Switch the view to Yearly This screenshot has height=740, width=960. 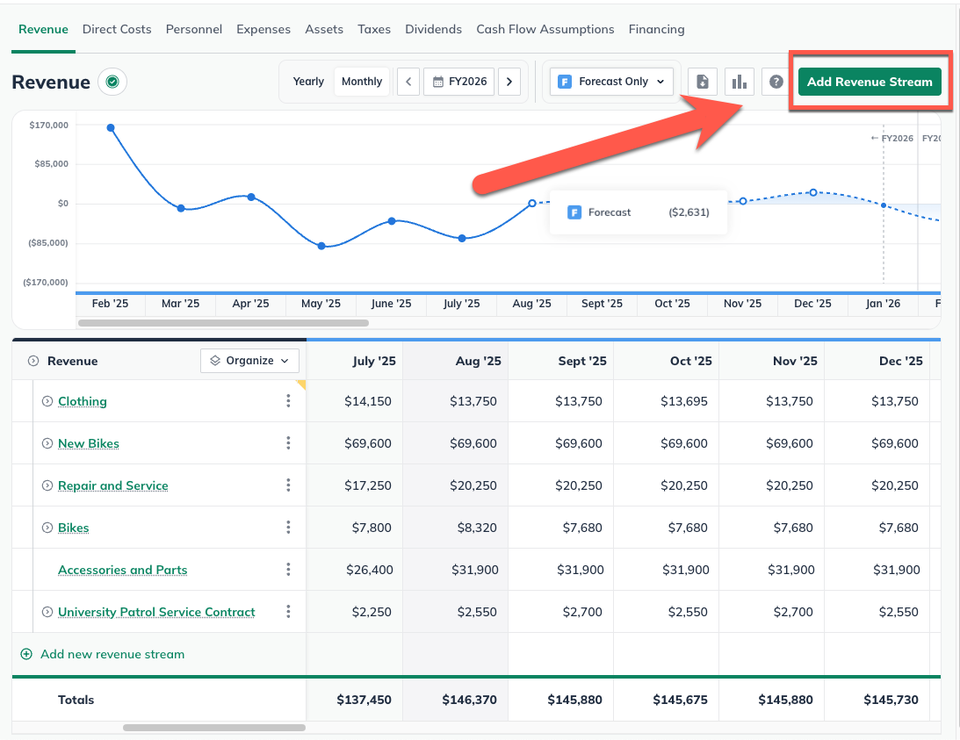click(308, 81)
